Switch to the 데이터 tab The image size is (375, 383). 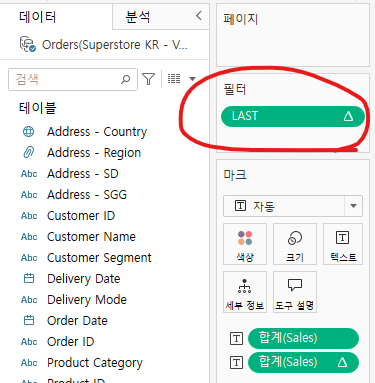click(38, 17)
